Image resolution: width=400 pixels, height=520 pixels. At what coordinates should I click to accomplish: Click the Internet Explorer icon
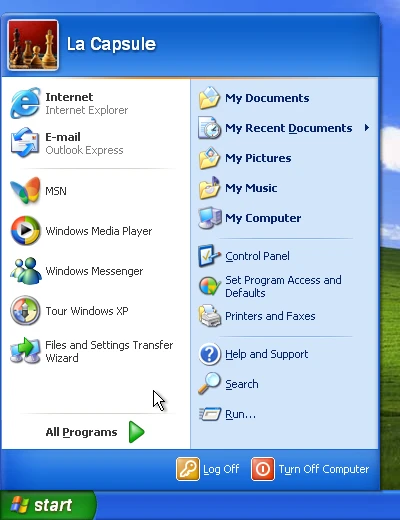pyautogui.click(x=25, y=103)
